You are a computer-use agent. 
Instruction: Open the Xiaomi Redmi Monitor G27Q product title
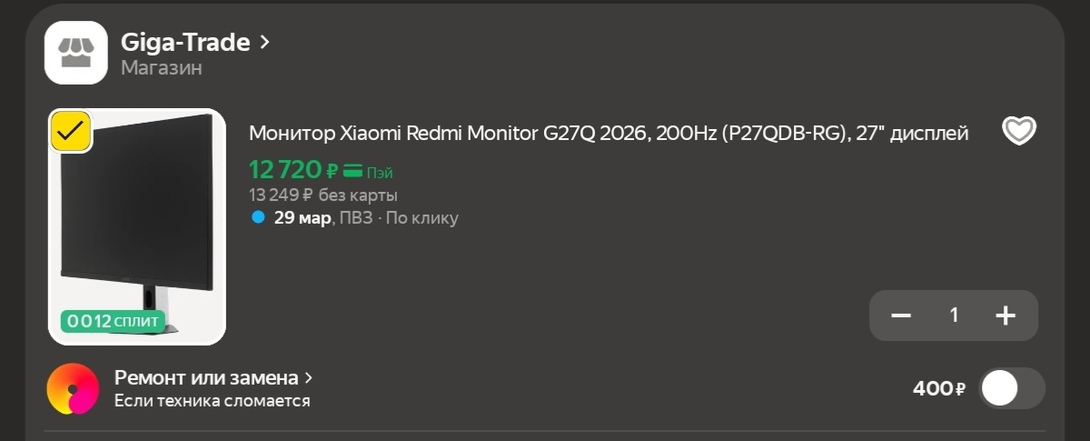coord(608,133)
